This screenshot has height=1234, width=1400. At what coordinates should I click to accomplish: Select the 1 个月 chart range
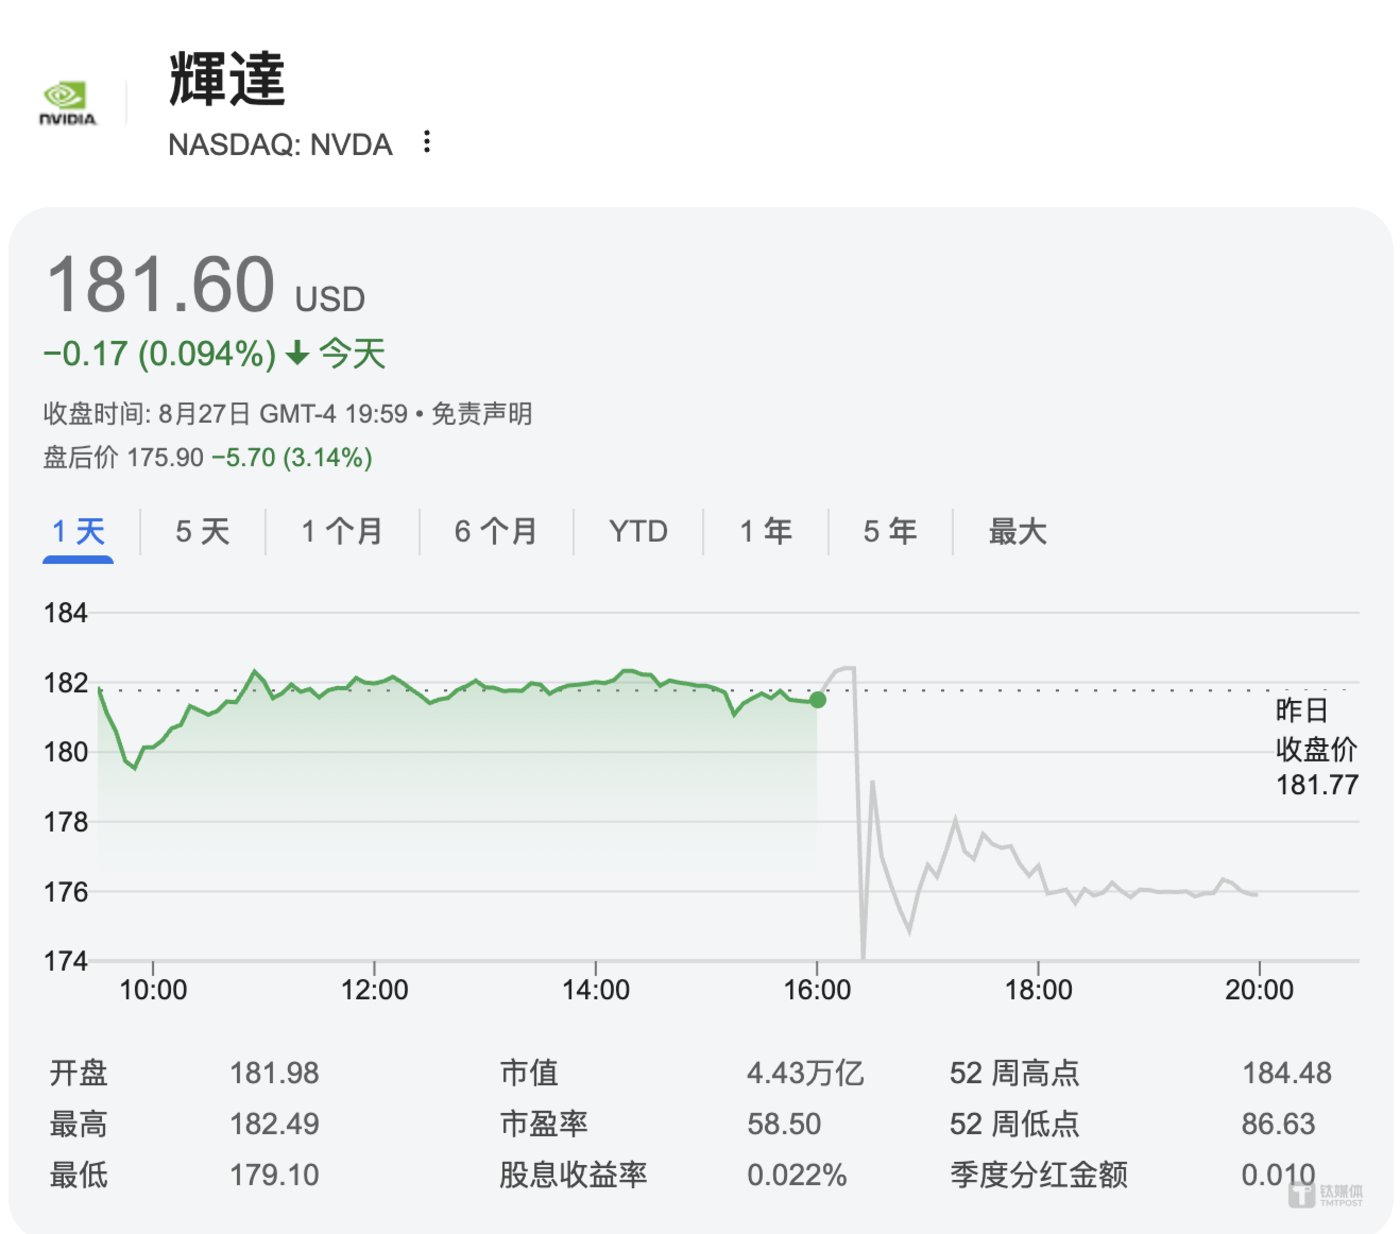pos(342,531)
